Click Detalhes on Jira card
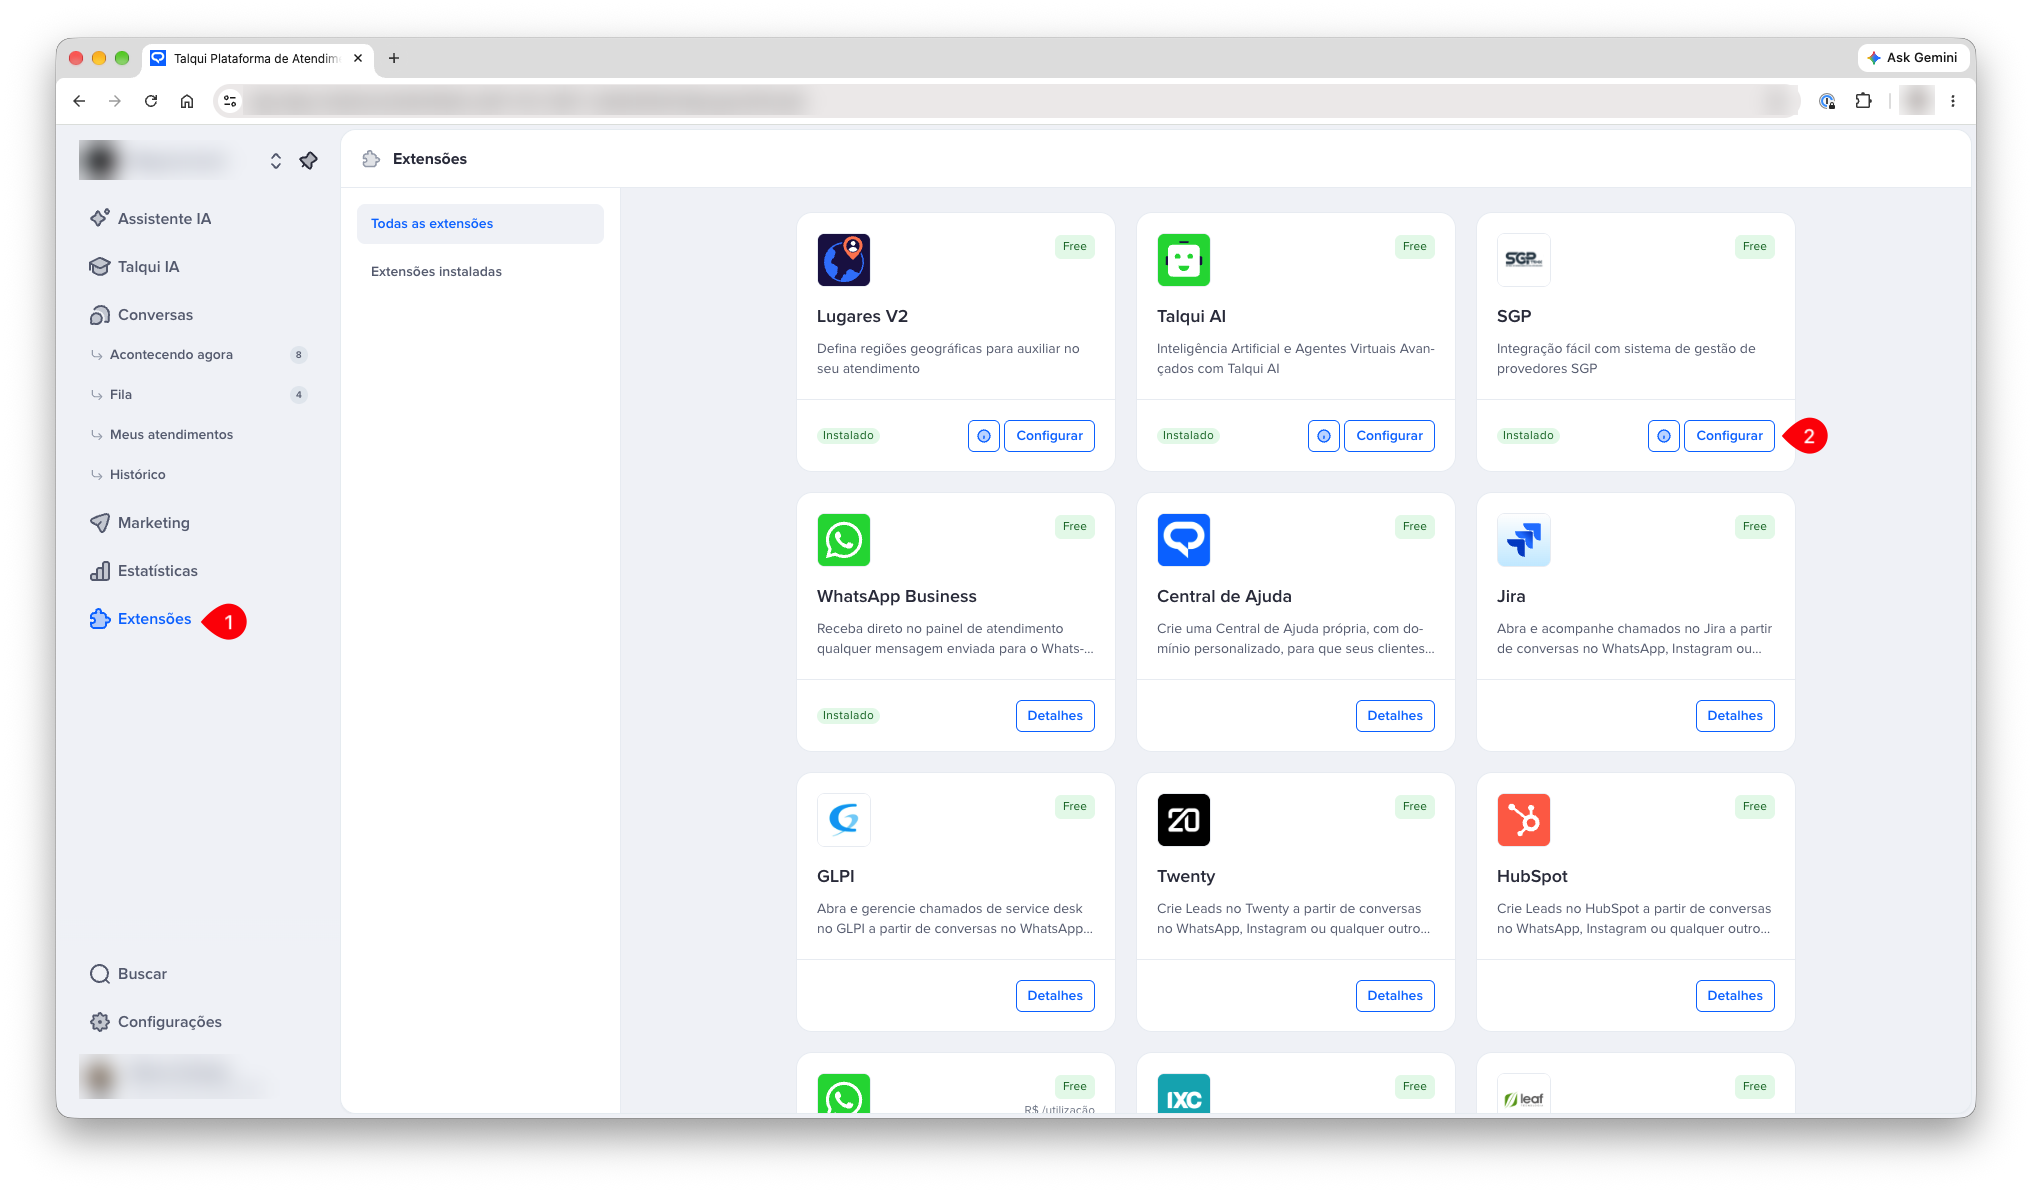Image resolution: width=2032 pixels, height=1192 pixels. pyautogui.click(x=1735, y=716)
